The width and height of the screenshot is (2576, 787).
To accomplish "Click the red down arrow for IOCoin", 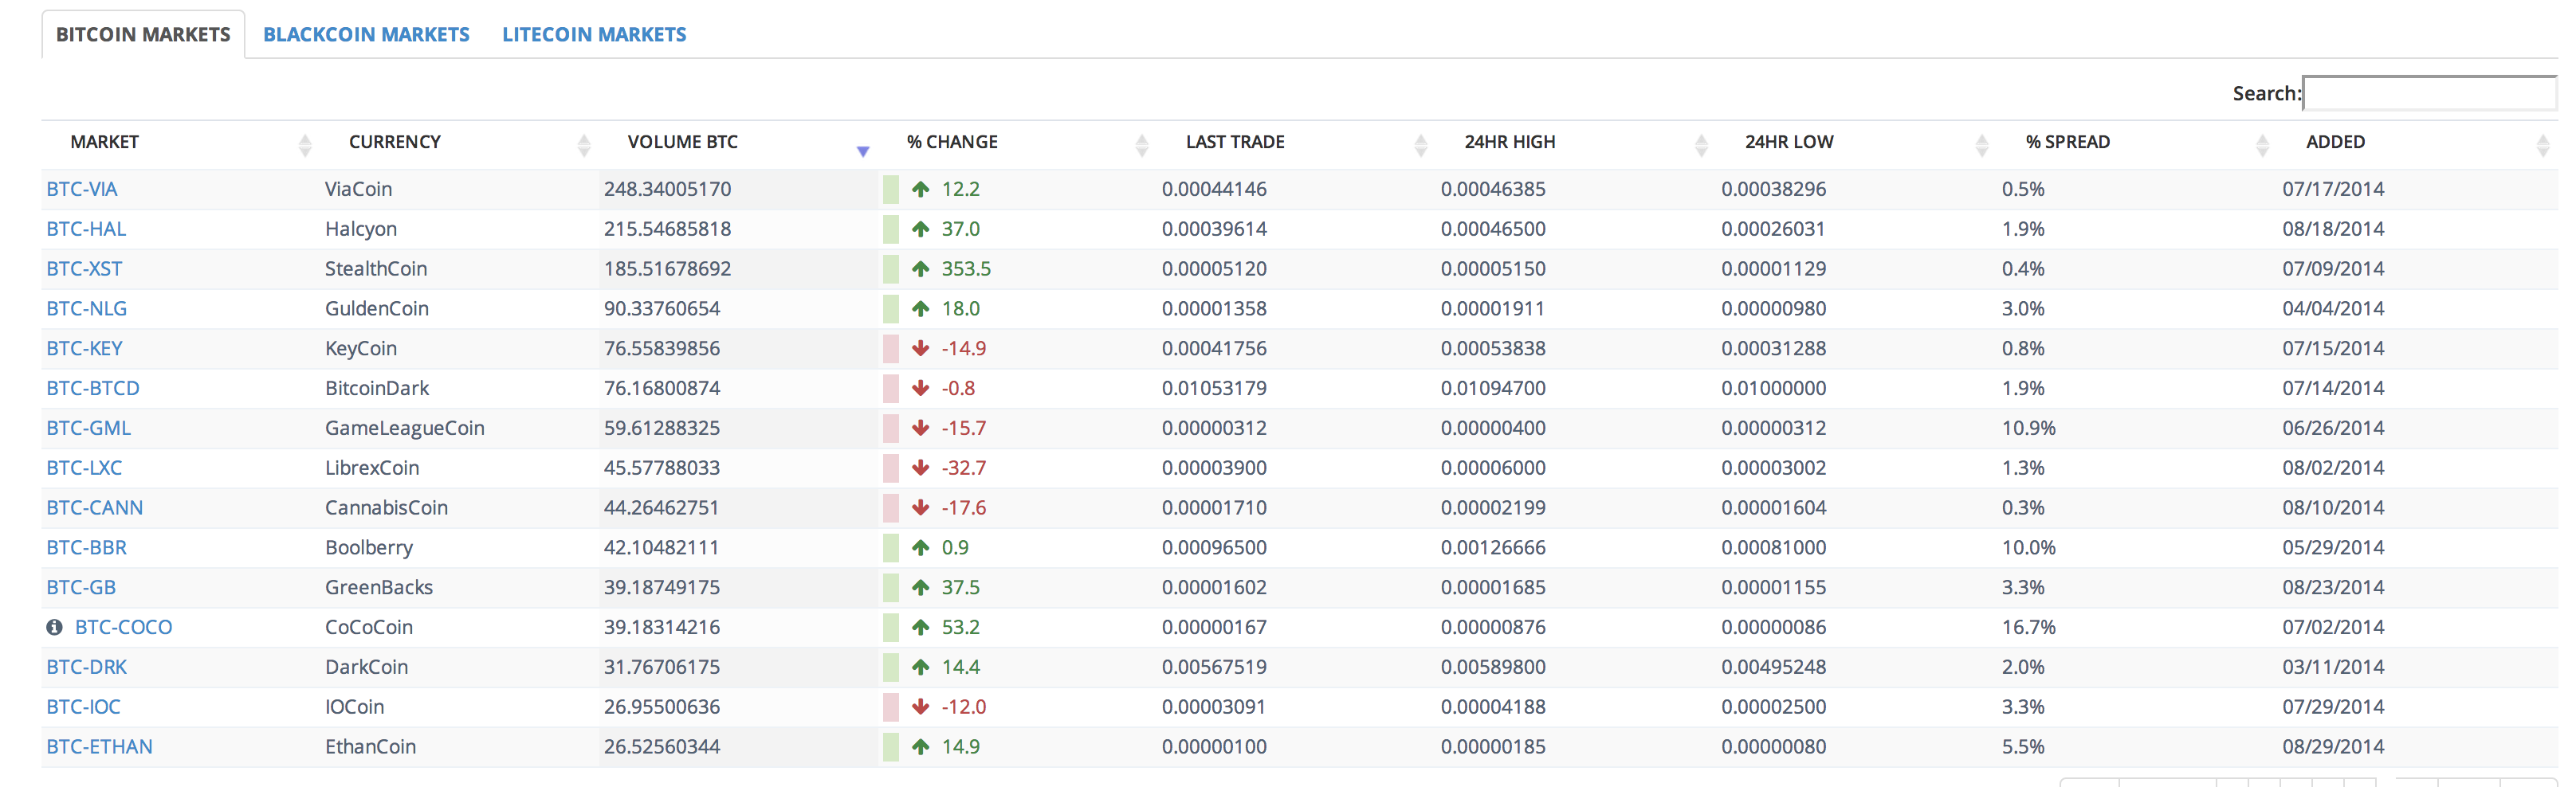I will tap(921, 707).
